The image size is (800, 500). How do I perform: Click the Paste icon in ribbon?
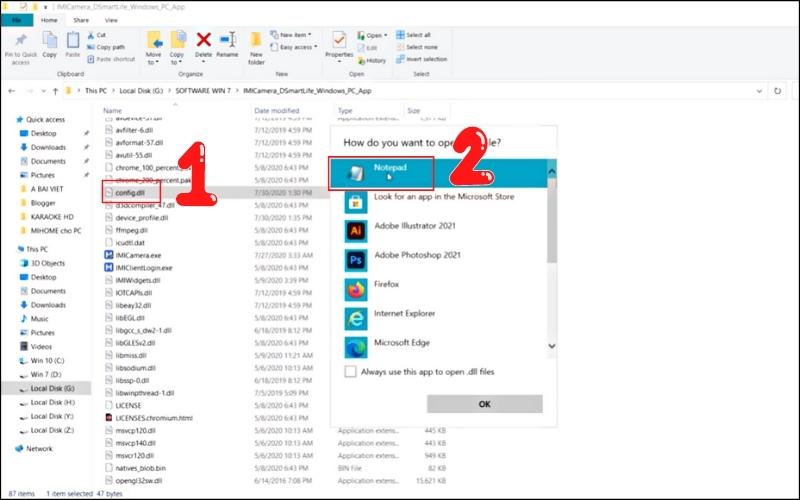tap(72, 40)
